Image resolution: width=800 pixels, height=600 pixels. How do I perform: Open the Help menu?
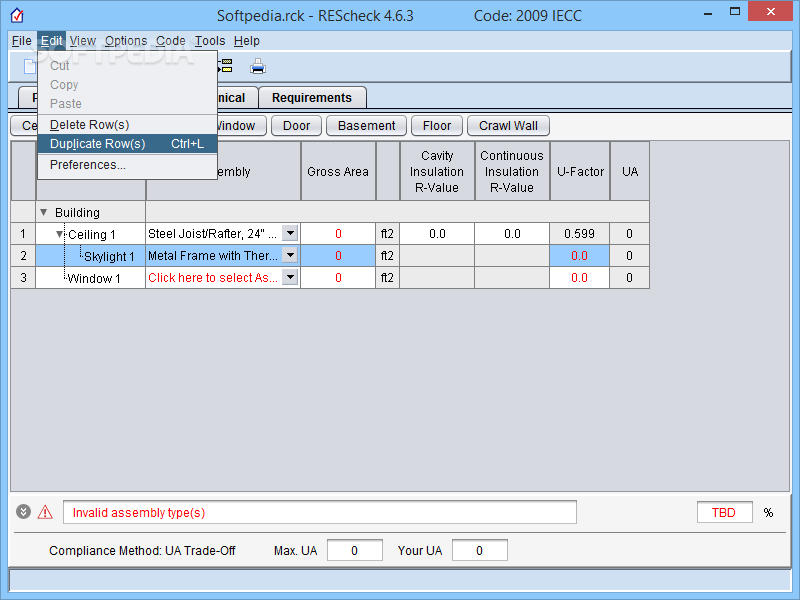[247, 41]
